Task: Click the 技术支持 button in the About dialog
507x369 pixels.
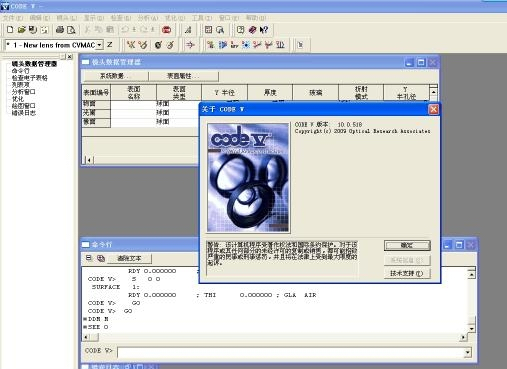Action: [x=407, y=273]
